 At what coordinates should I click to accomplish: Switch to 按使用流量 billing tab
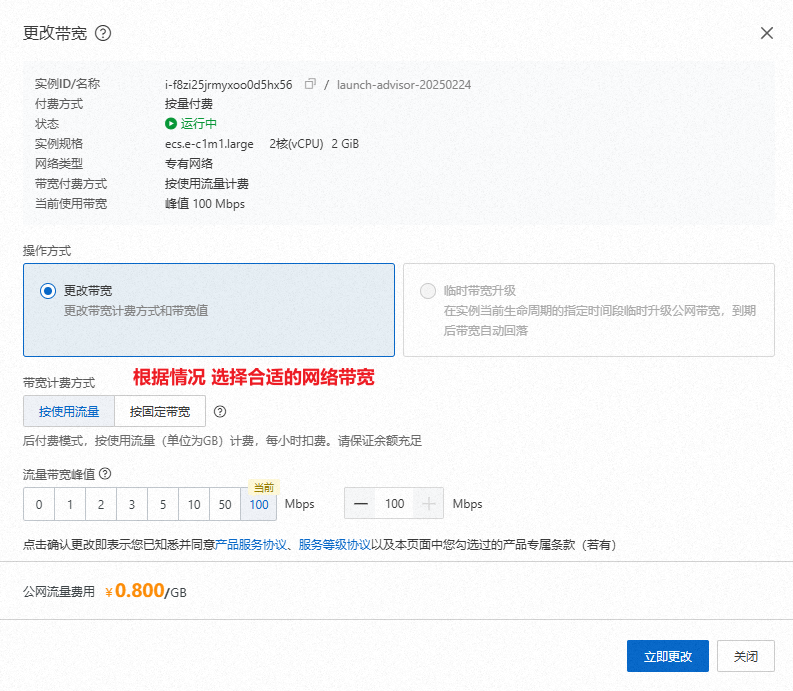(69, 411)
